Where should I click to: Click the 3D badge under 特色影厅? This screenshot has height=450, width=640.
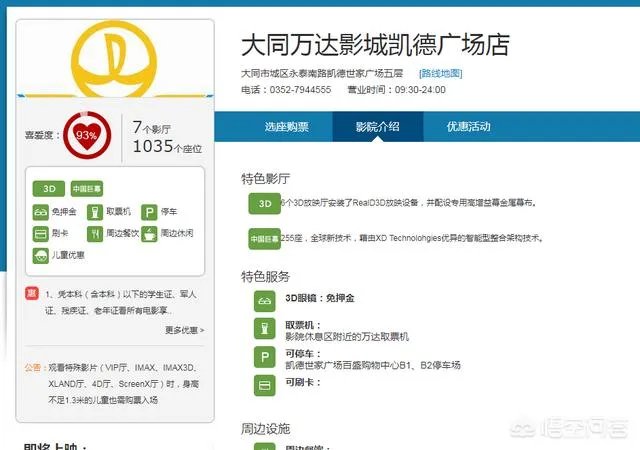click(x=264, y=203)
